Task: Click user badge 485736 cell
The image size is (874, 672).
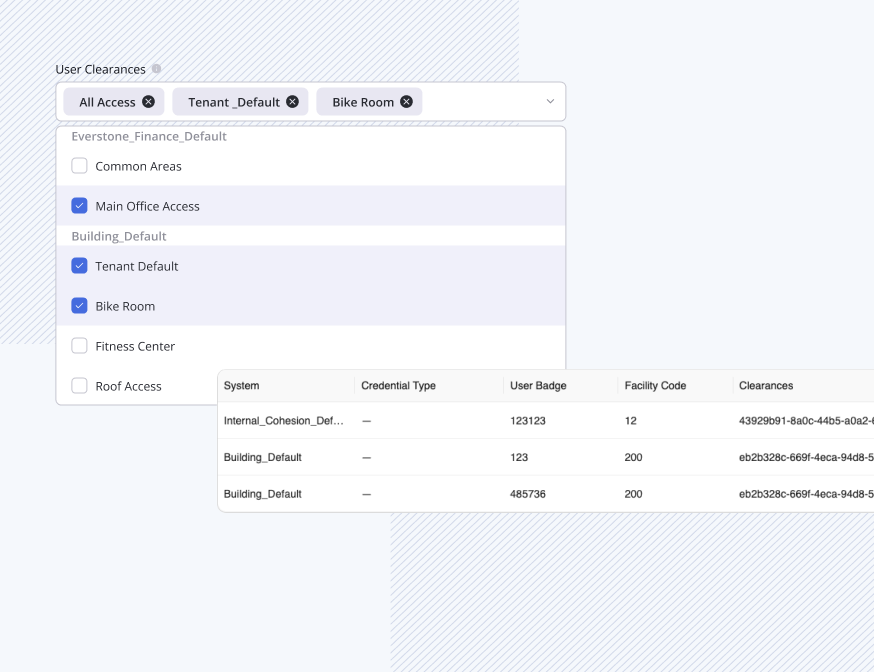Action: (528, 494)
